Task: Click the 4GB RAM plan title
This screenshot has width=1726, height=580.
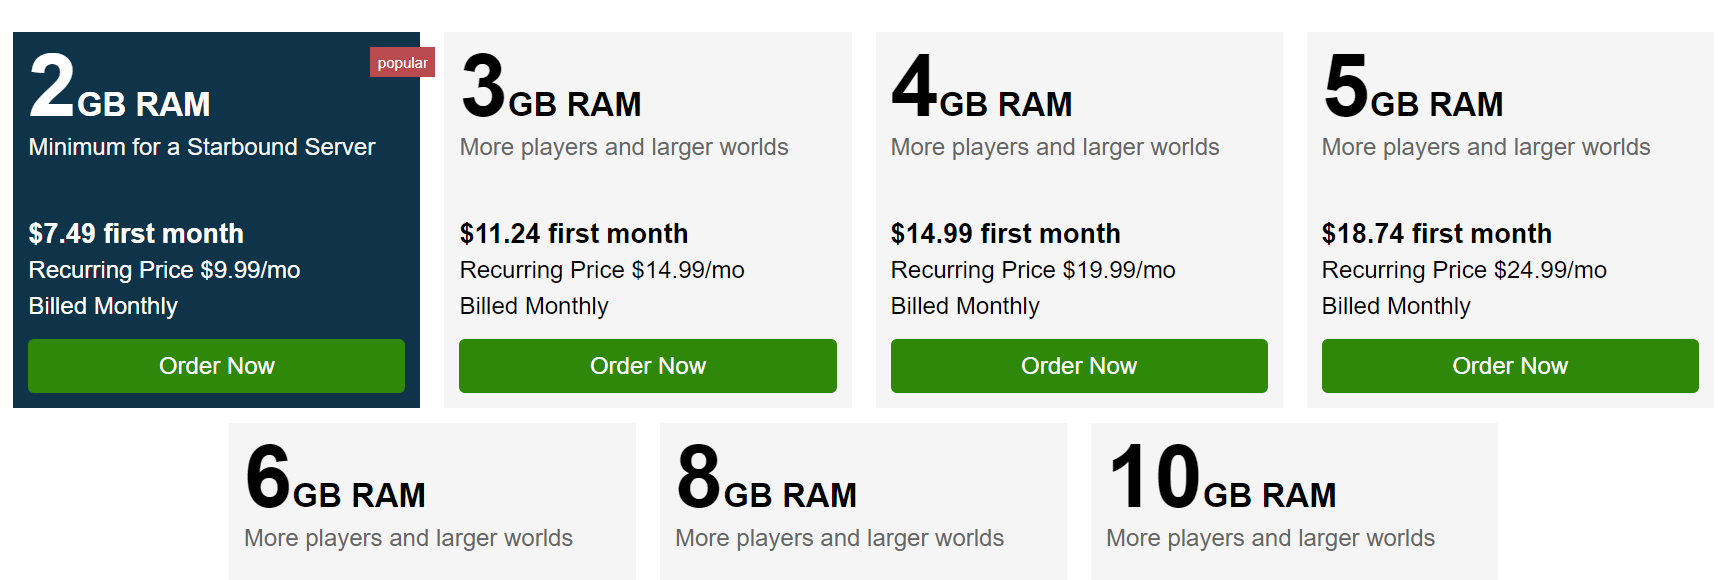Action: pos(982,89)
